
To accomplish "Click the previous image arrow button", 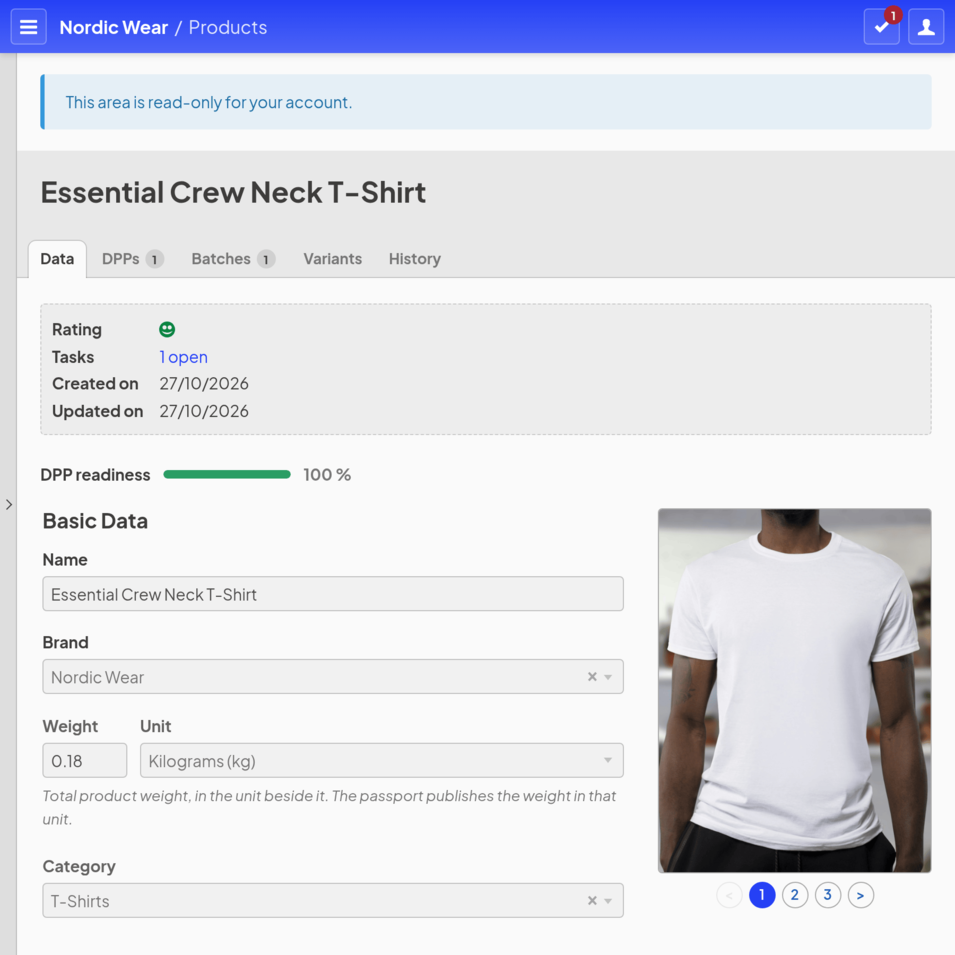I will click(x=729, y=895).
